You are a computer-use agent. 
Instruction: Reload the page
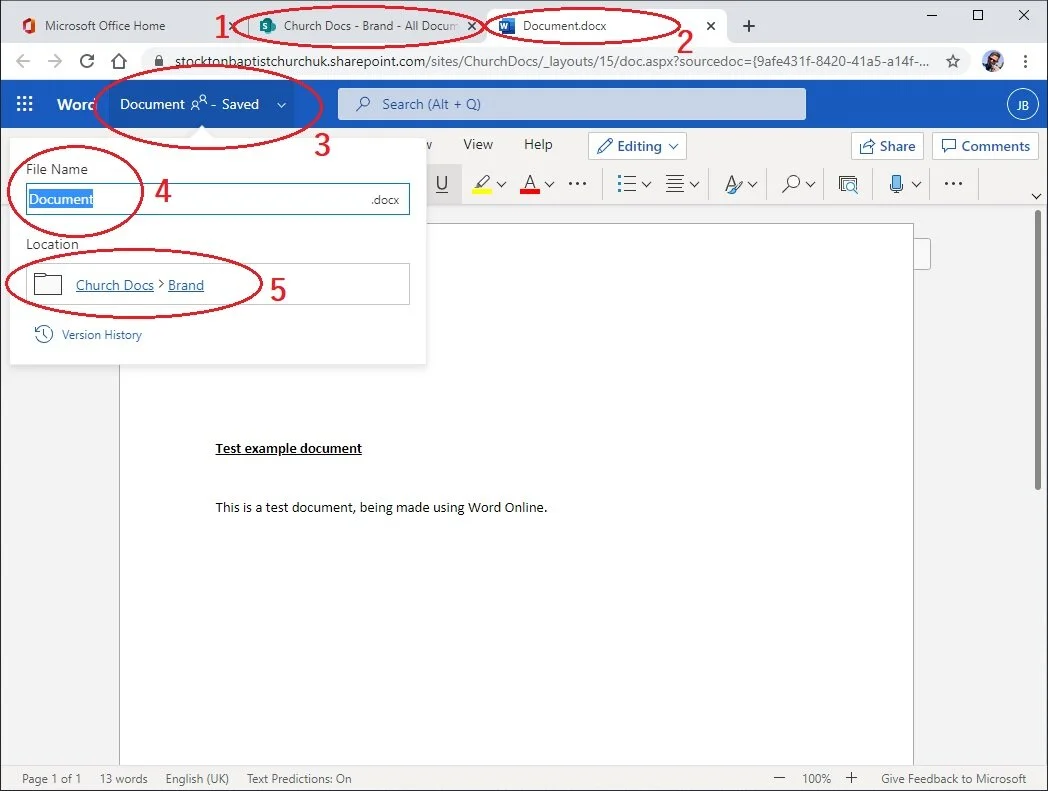tap(87, 62)
